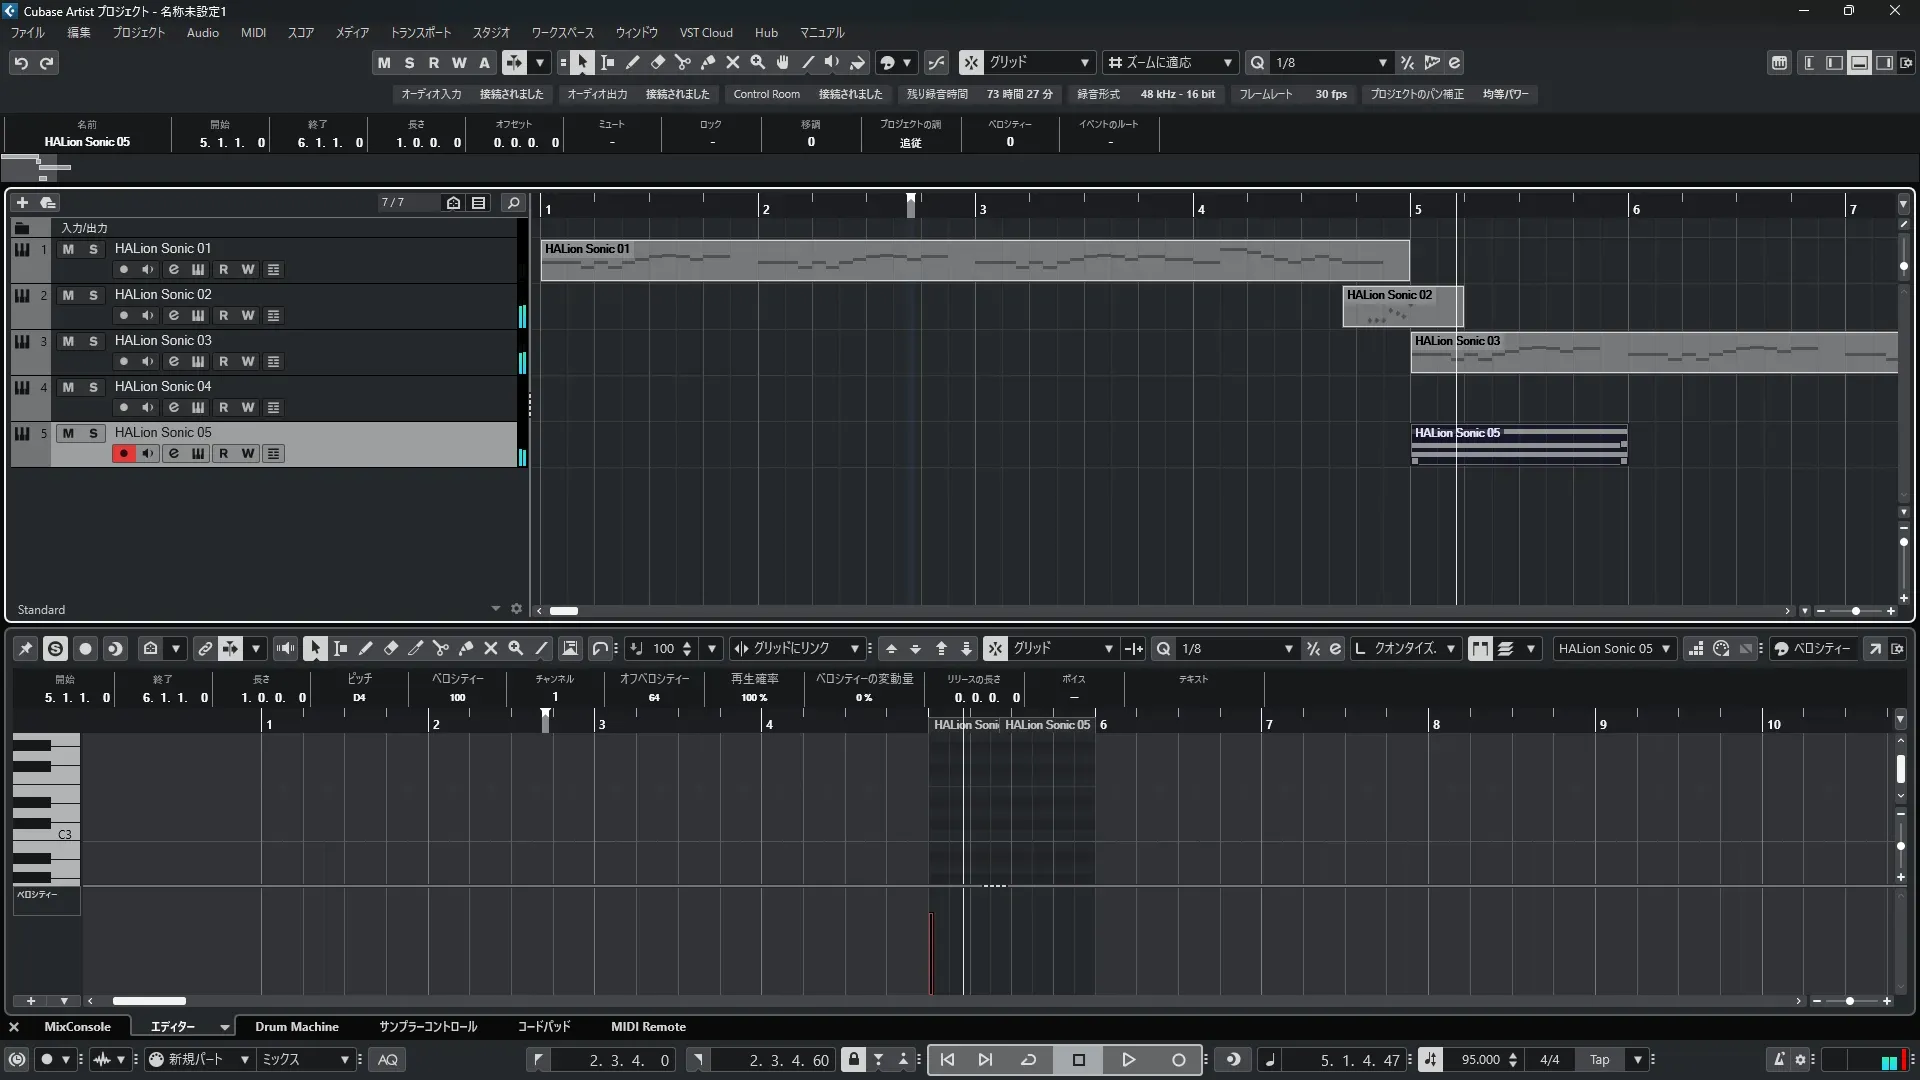Select the Zoom magnifier tool in top toolbar
This screenshot has height=1080, width=1920.
pos(758,63)
